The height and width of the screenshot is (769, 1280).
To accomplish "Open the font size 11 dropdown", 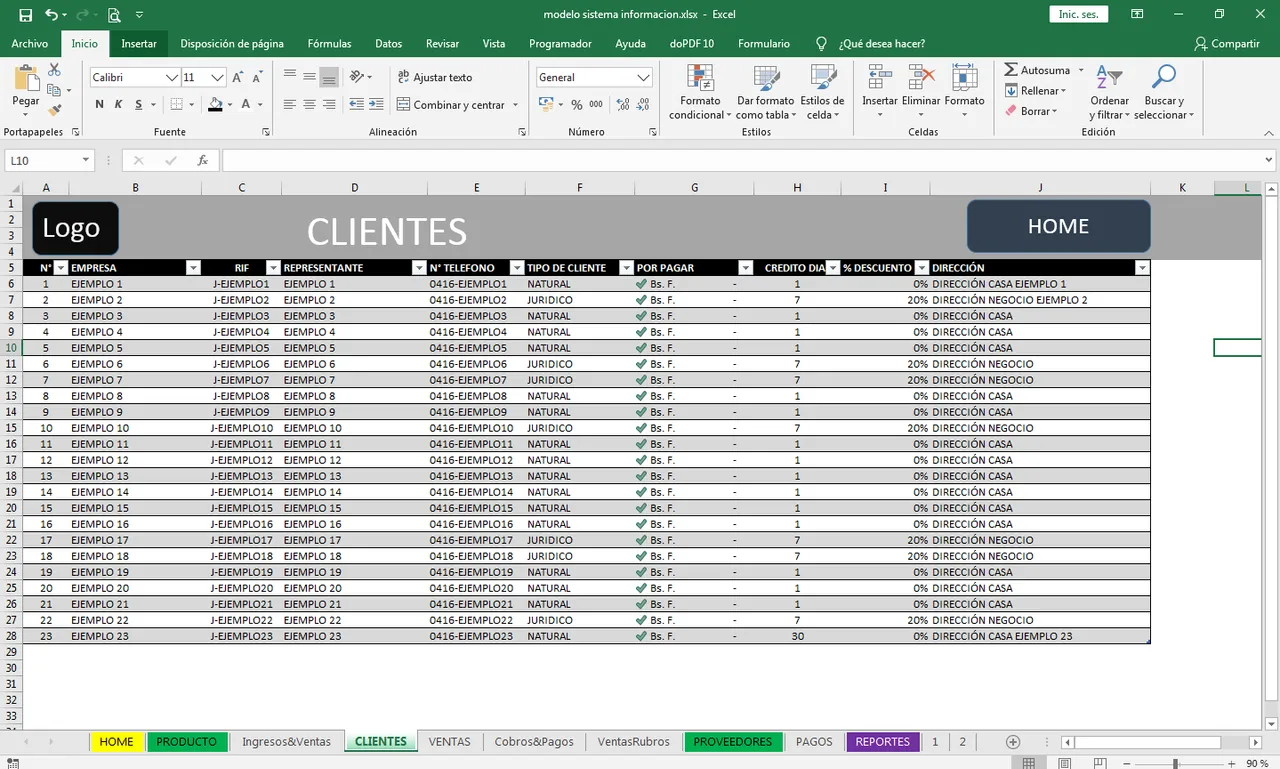I will click(x=218, y=77).
